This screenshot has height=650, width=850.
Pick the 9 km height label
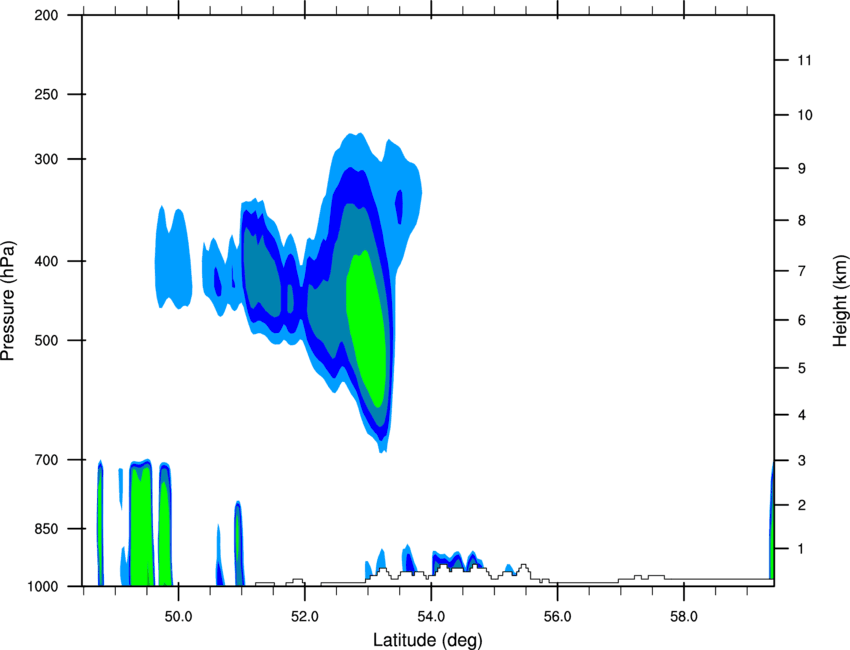click(802, 169)
